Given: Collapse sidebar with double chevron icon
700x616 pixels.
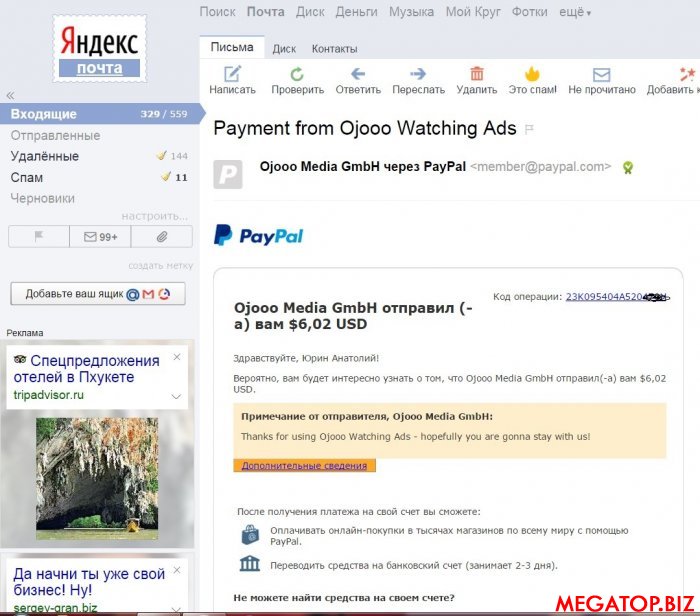Looking at the screenshot, I should (10, 95).
